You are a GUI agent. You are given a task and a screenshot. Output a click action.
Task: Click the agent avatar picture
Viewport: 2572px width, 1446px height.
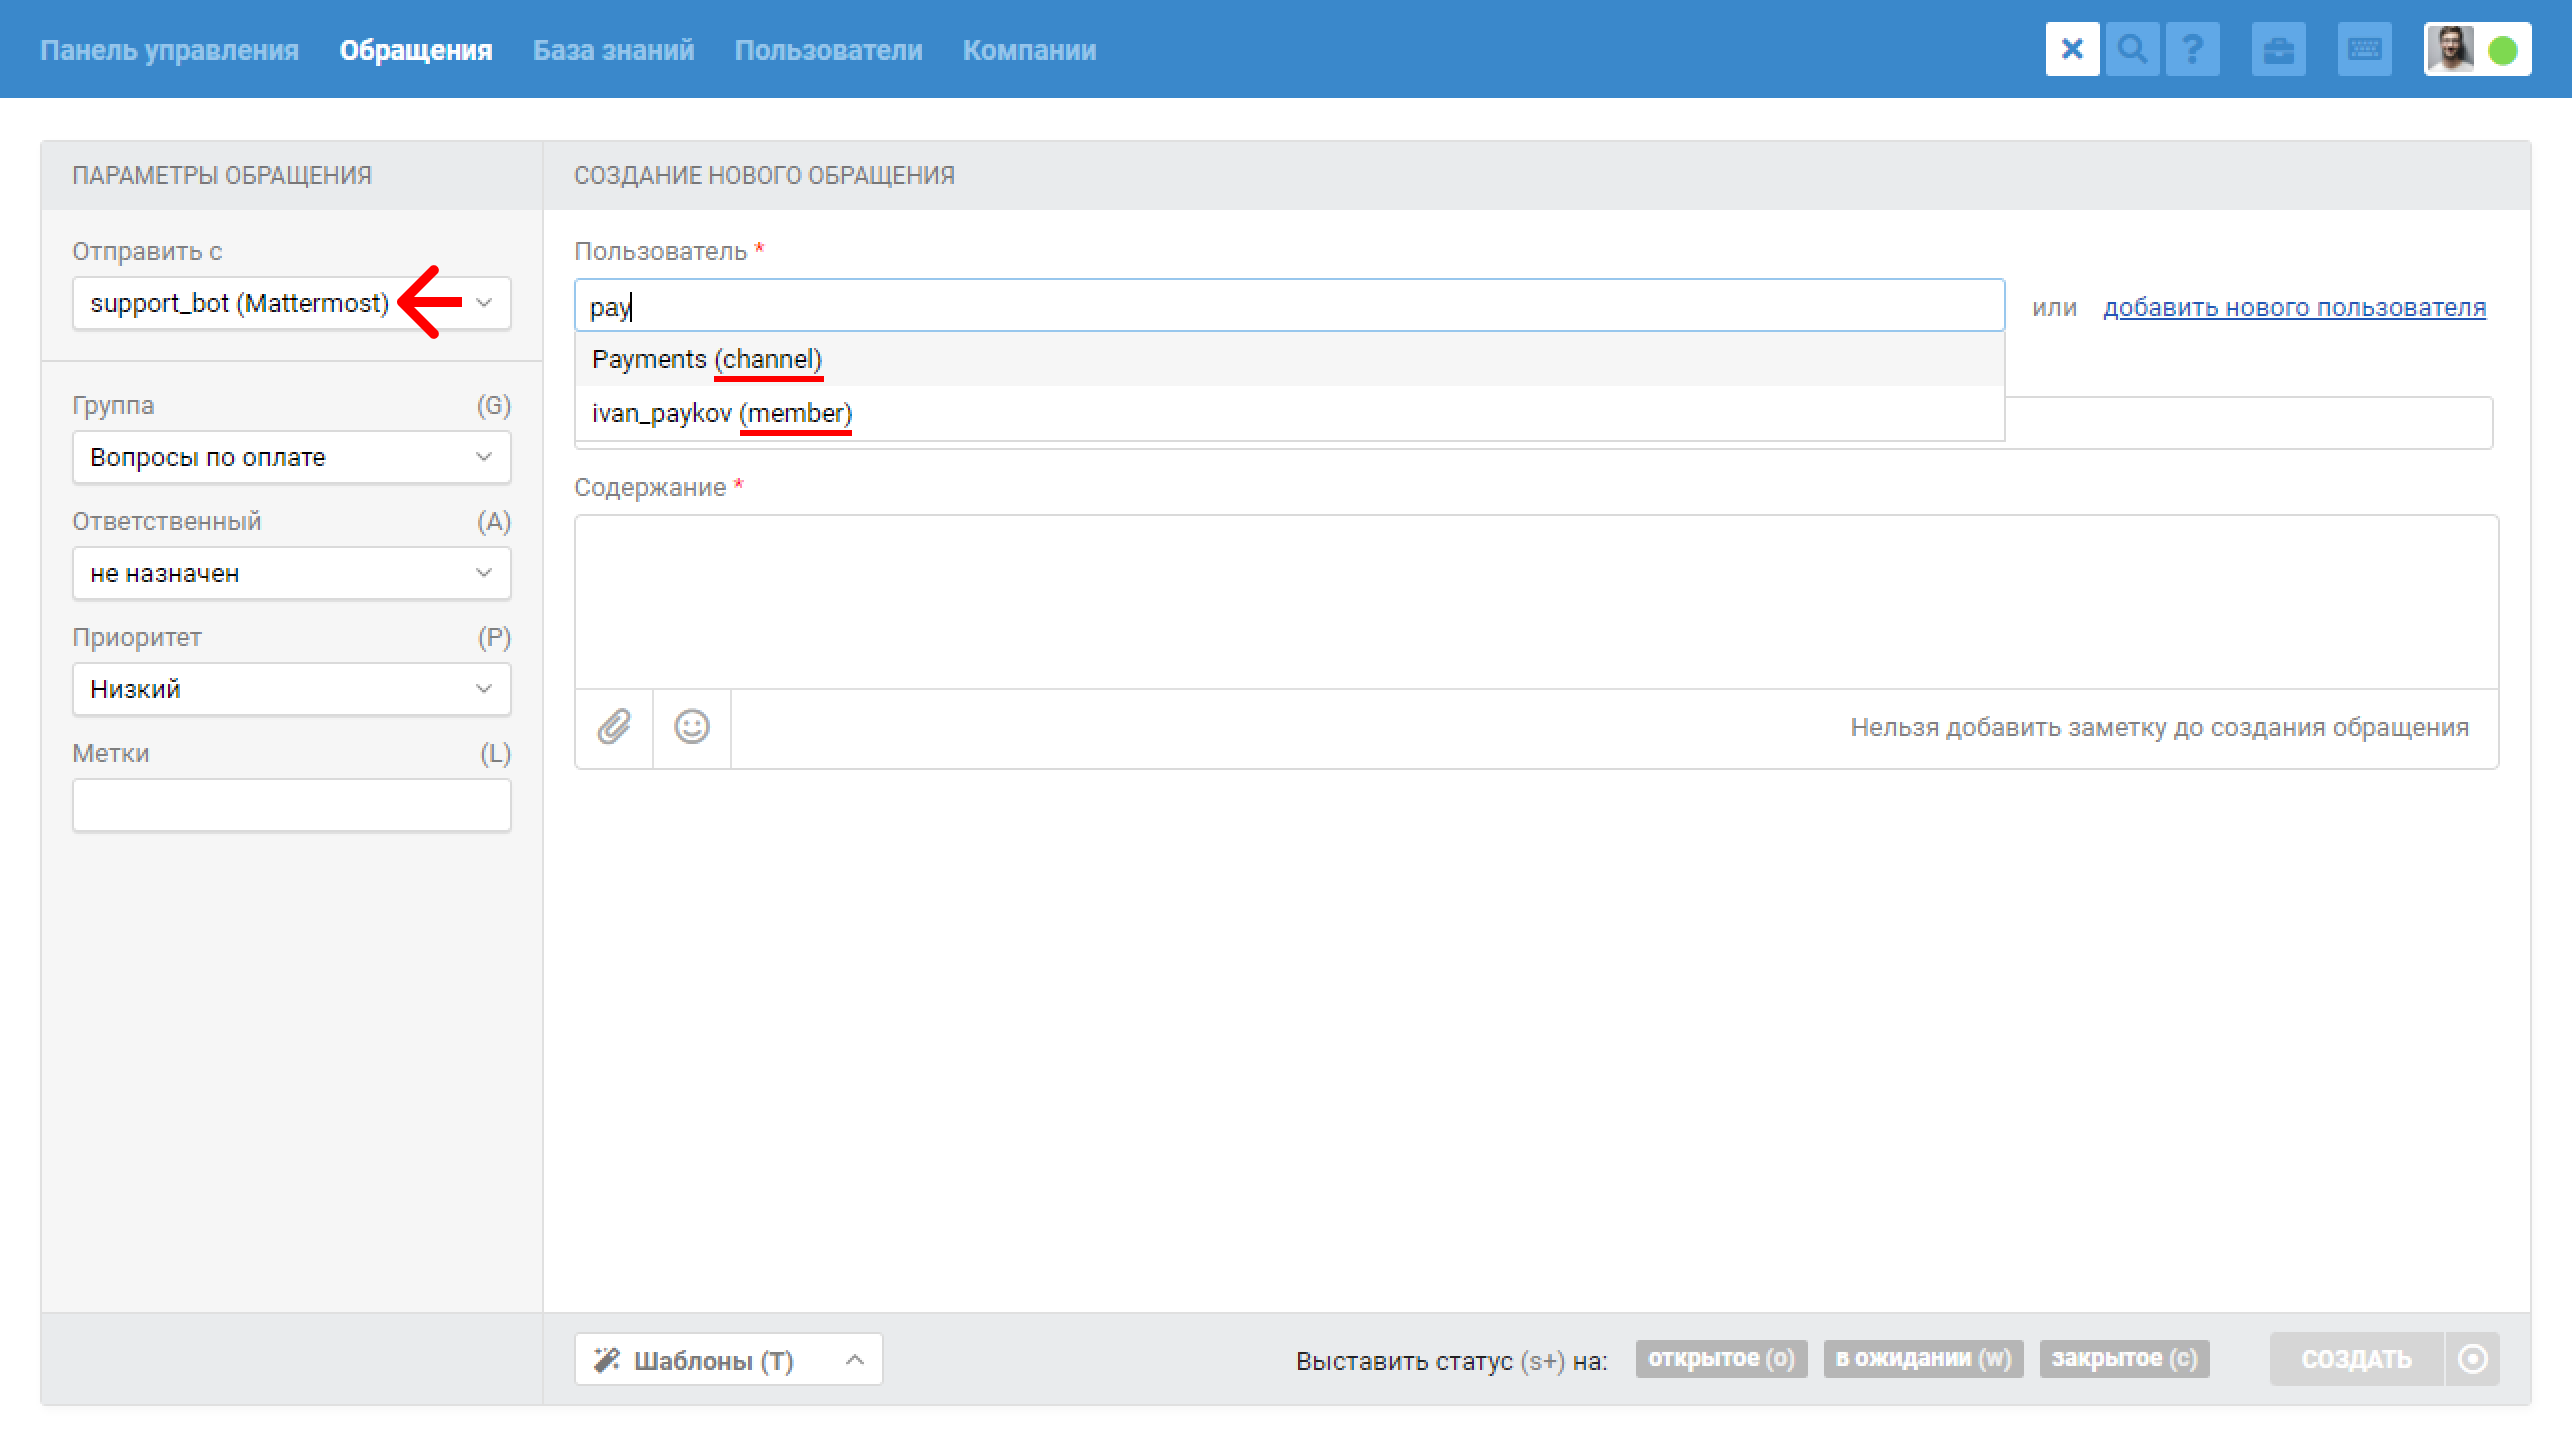pyautogui.click(x=2450, y=49)
